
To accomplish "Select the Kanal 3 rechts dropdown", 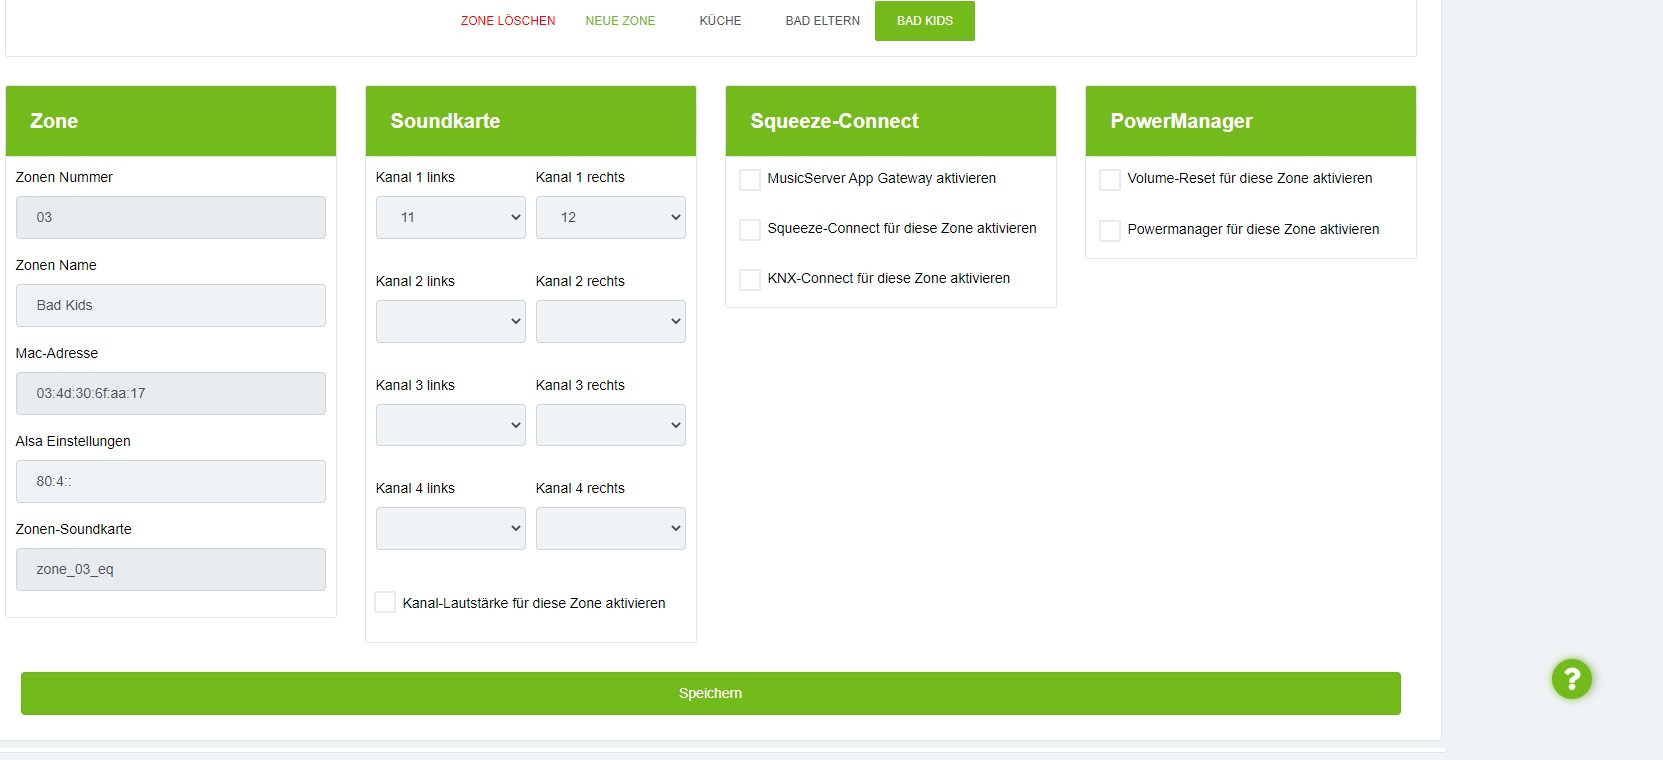I will [x=611, y=425].
